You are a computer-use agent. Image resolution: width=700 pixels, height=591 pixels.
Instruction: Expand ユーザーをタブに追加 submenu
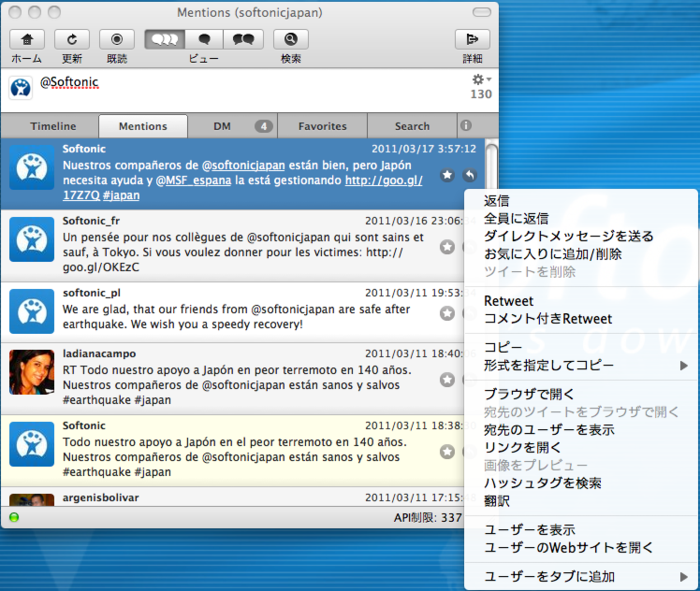581,577
